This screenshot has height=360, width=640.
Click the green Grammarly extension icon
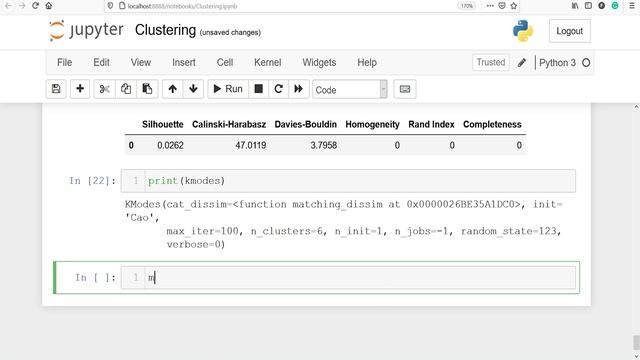coord(615,6)
